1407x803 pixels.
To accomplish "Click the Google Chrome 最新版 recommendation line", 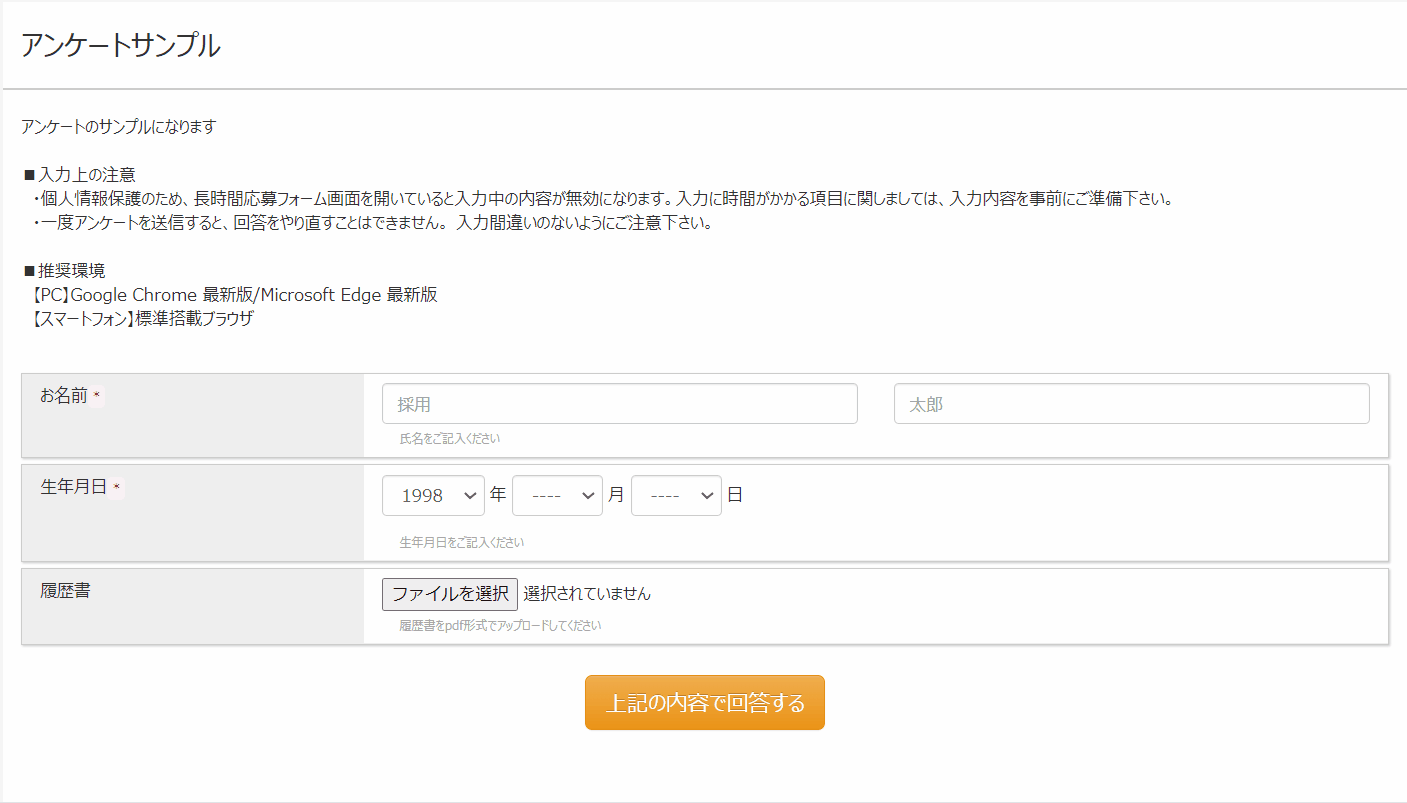I will coord(230,295).
